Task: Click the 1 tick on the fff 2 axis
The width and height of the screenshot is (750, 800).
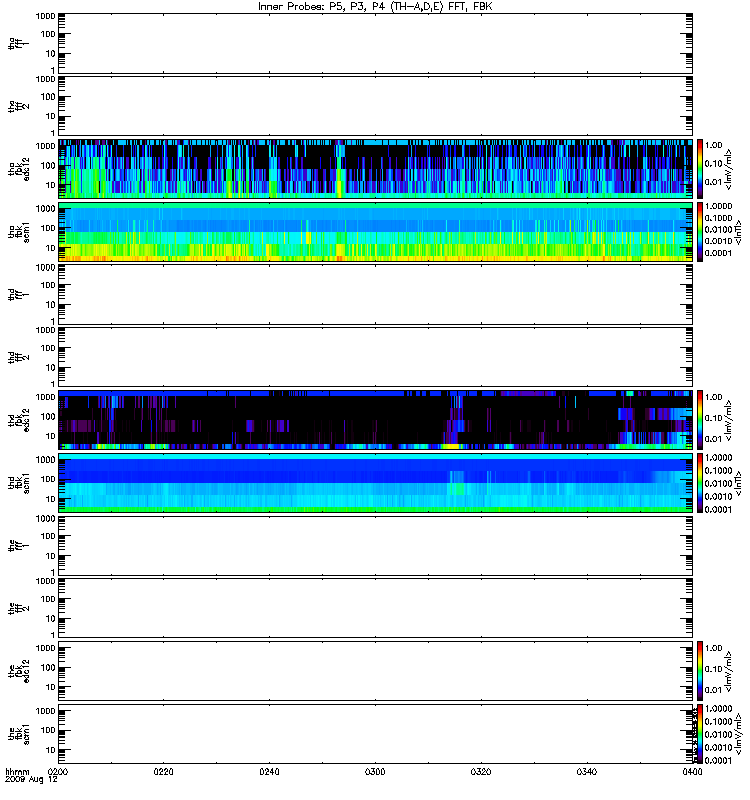Action: click(x=53, y=635)
